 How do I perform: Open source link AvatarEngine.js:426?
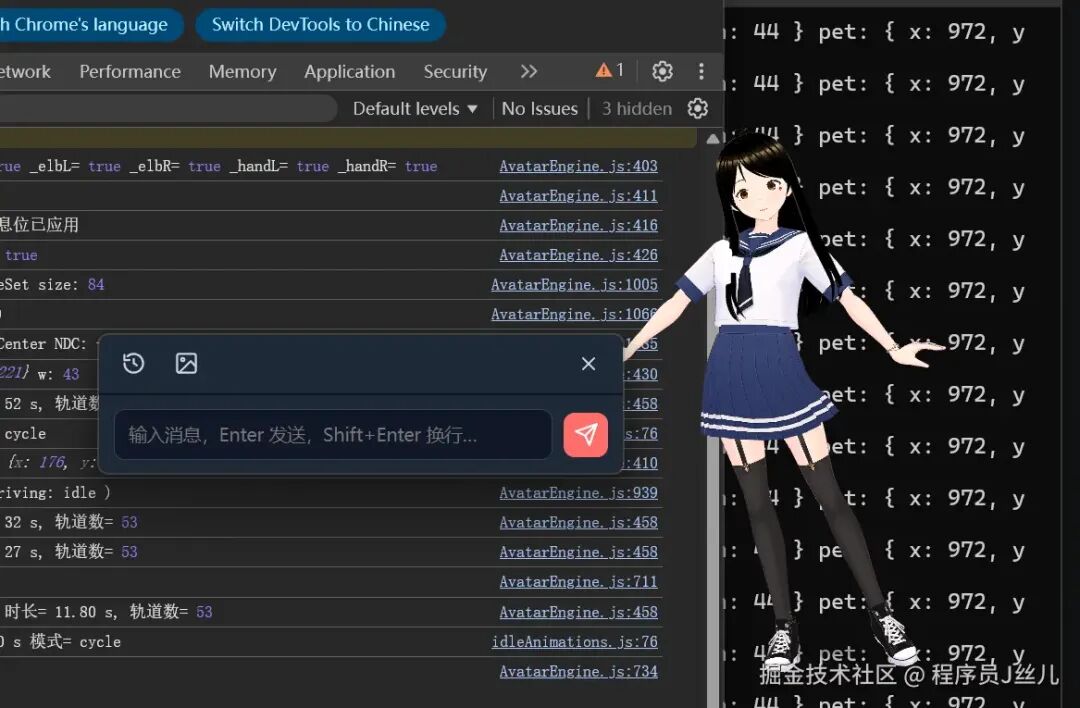click(579, 255)
